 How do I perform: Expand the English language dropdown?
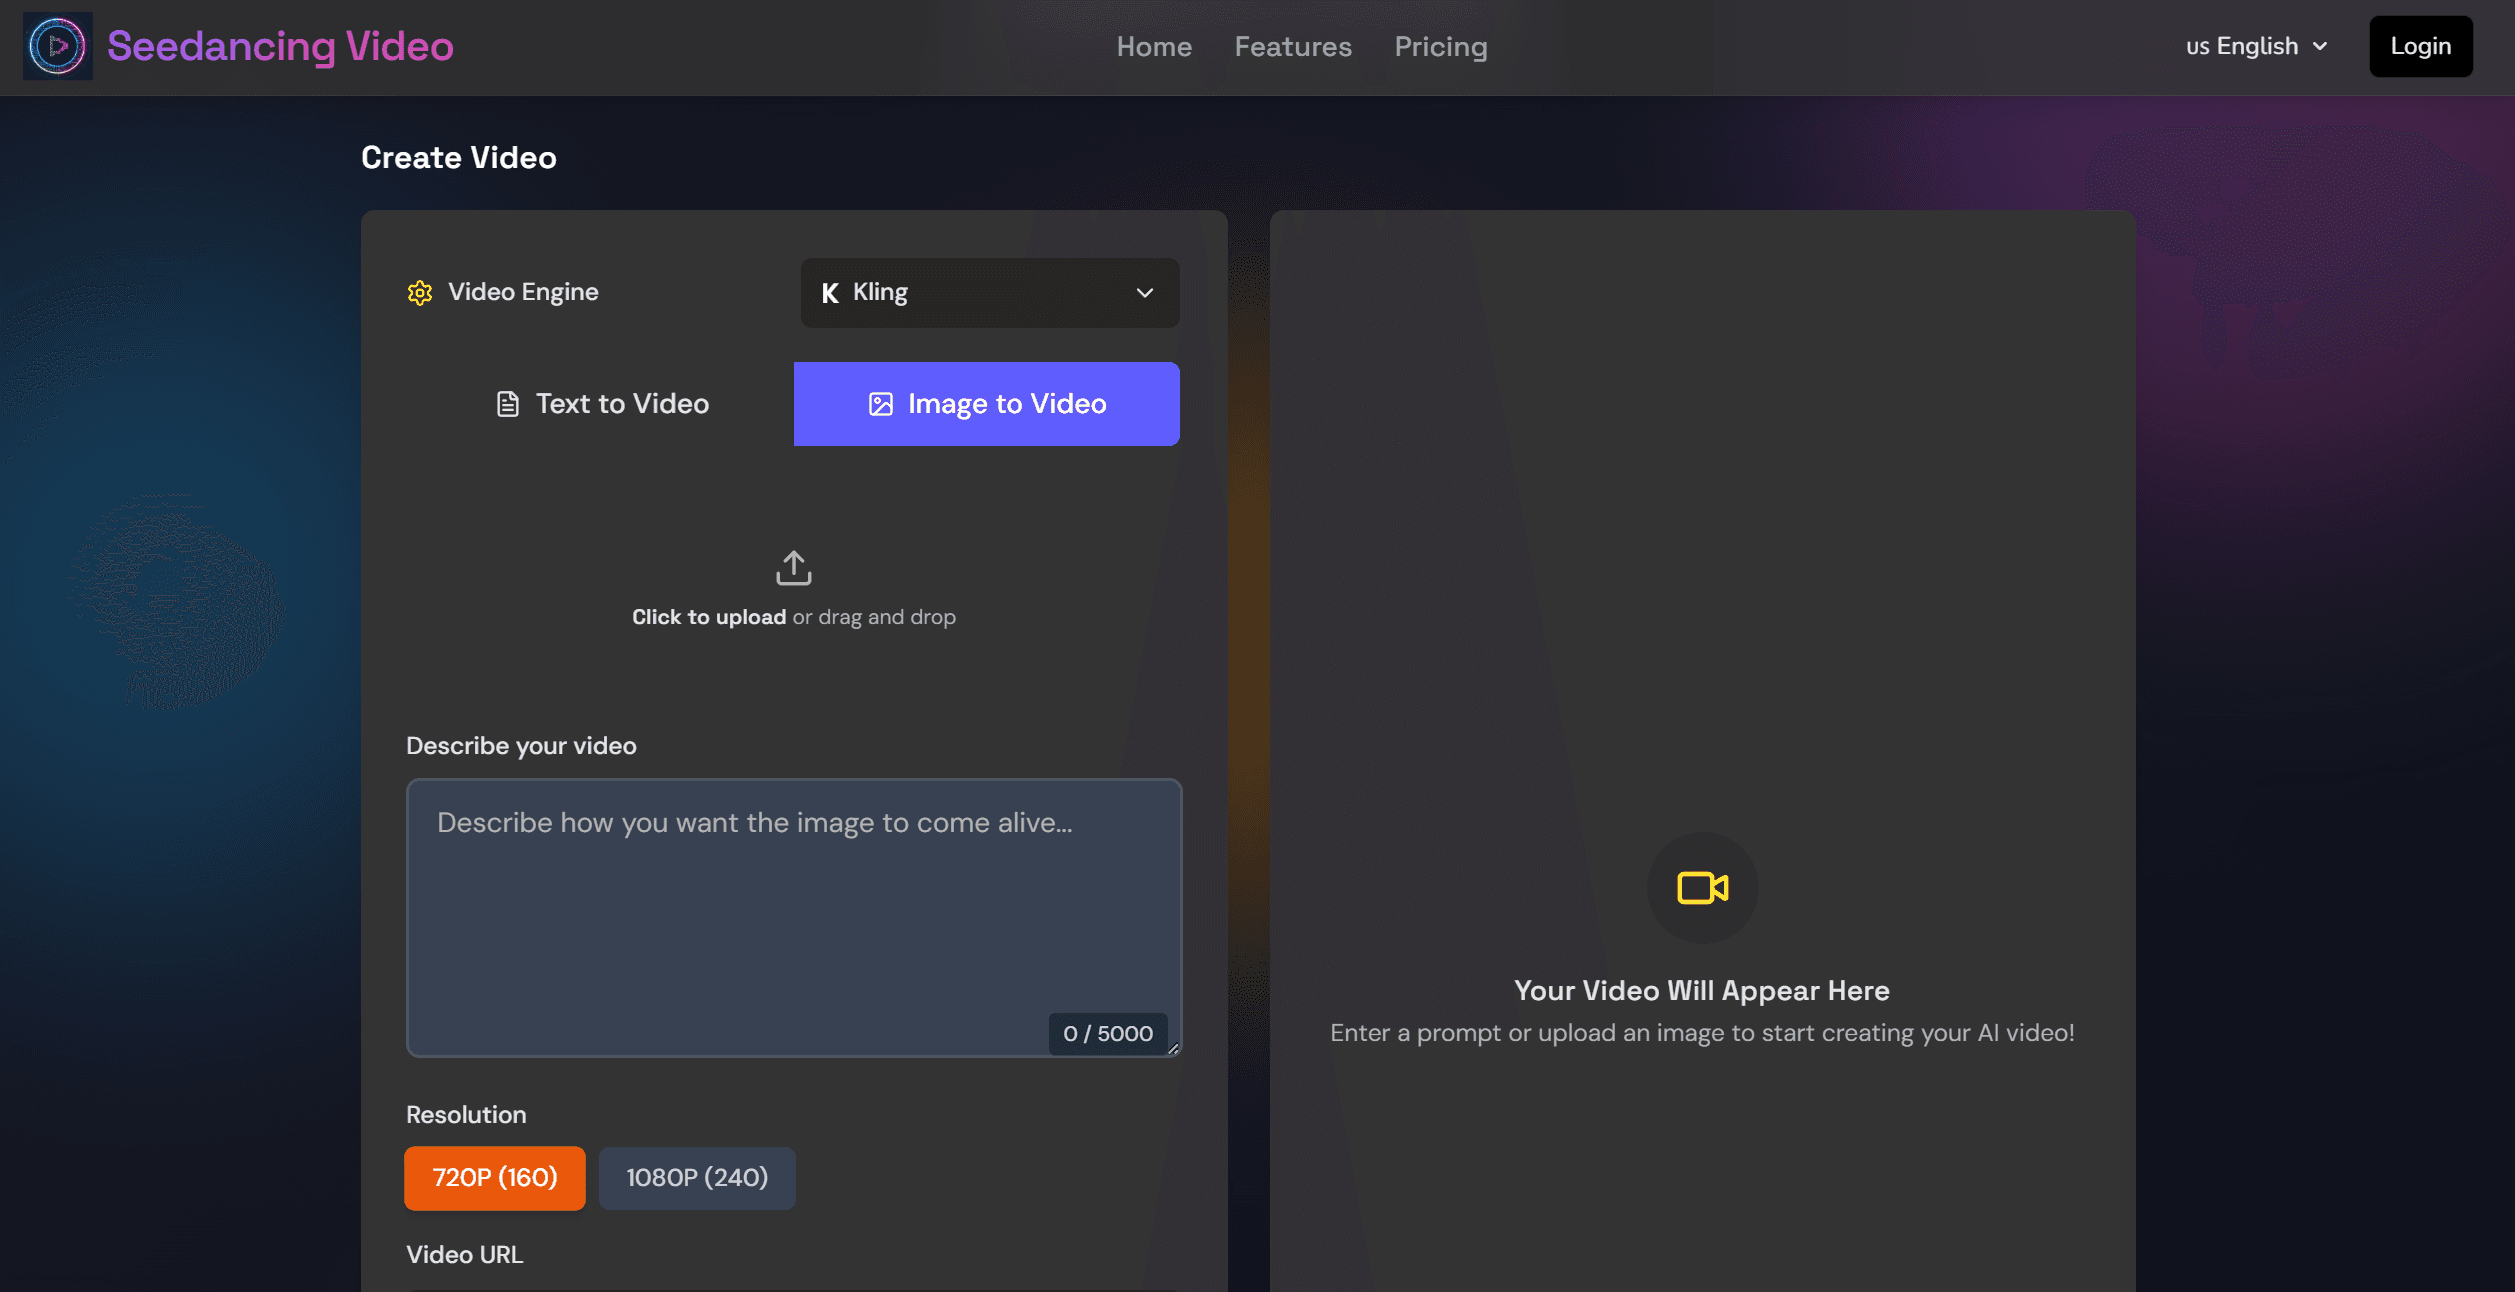(x=2256, y=46)
